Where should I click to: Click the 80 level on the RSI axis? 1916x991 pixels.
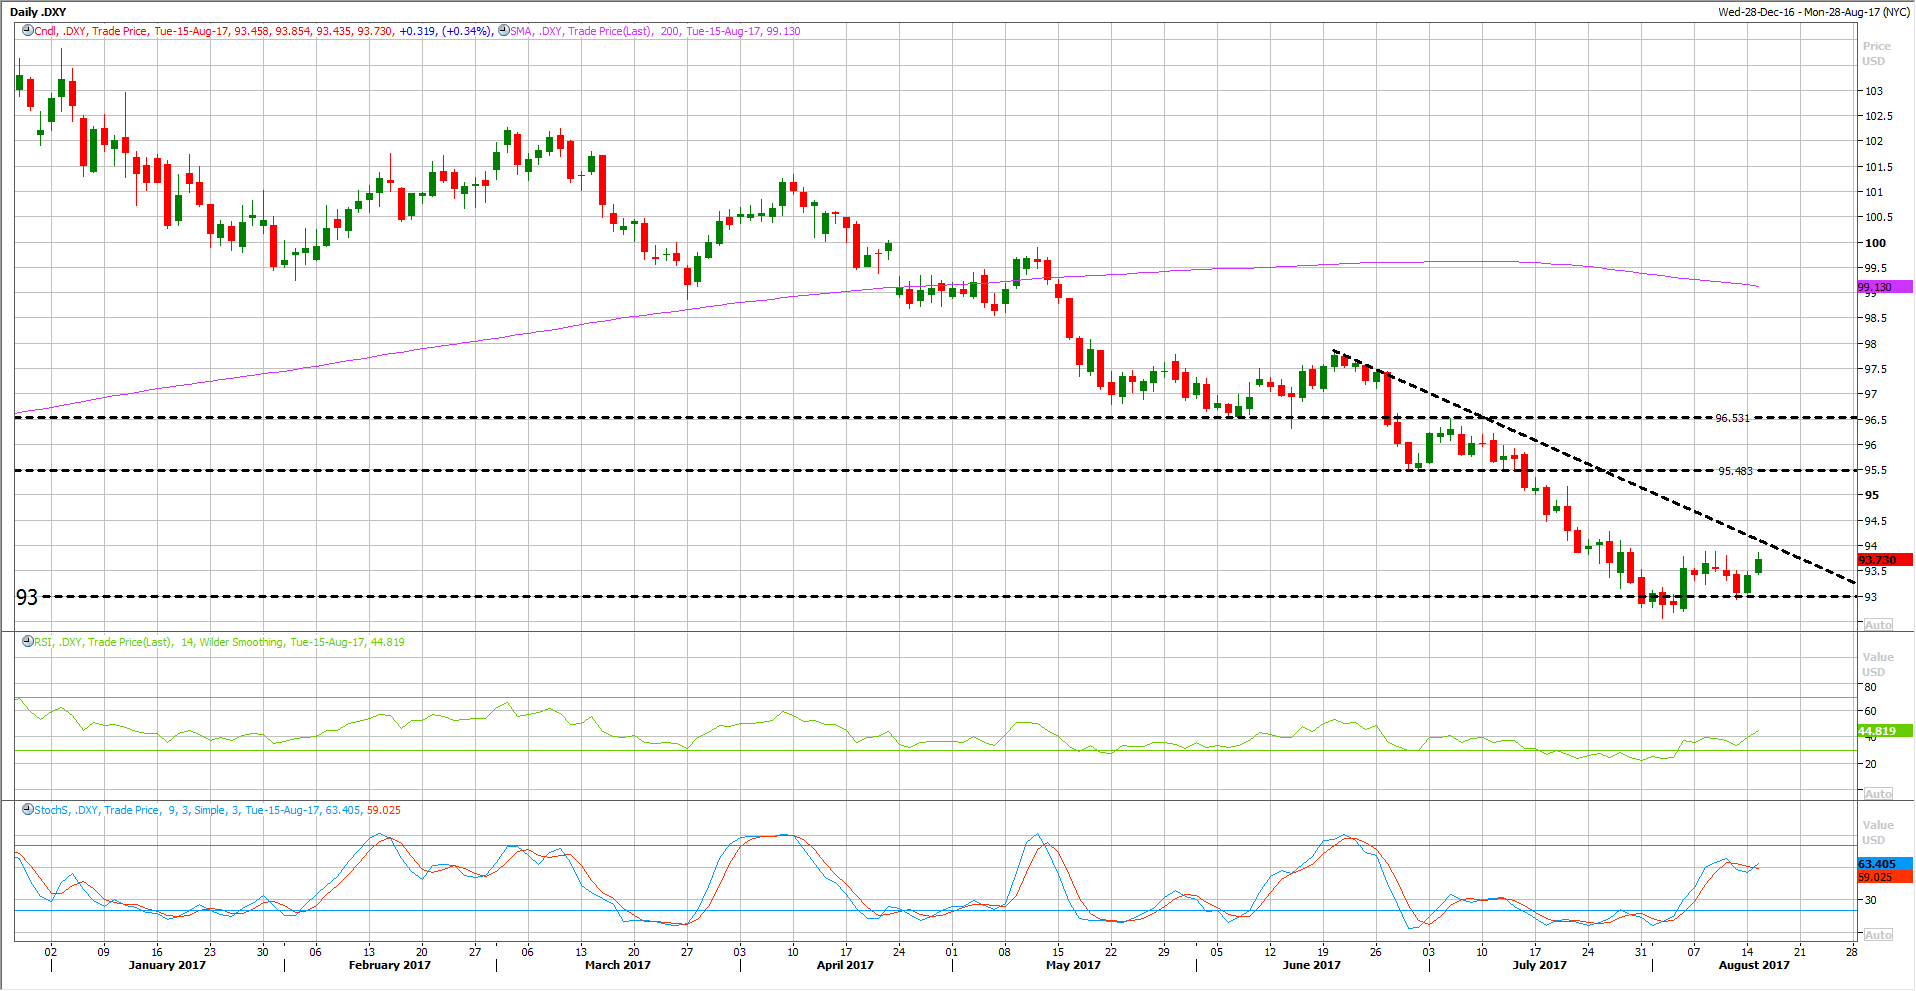1870,687
